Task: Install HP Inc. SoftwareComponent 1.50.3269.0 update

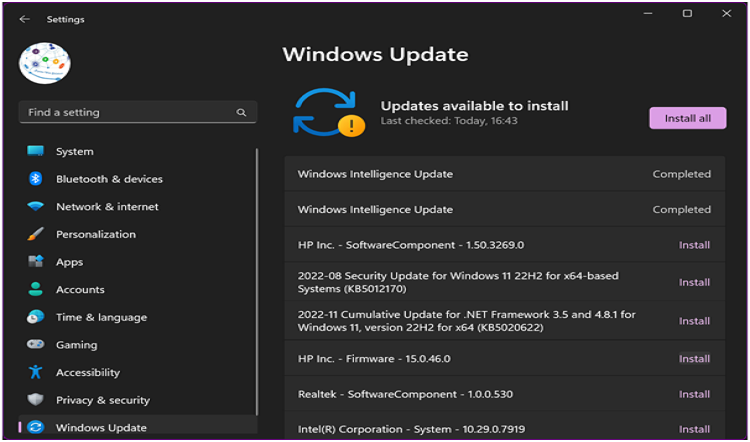Action: 694,245
